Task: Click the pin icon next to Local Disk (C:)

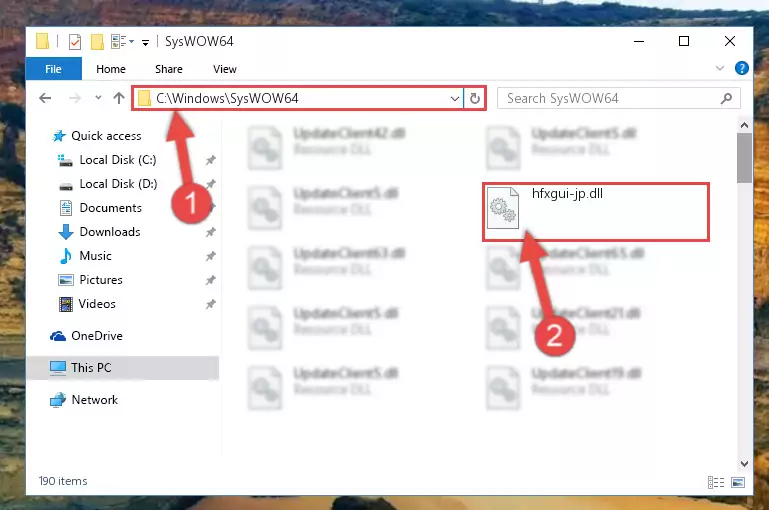Action: tap(210, 160)
